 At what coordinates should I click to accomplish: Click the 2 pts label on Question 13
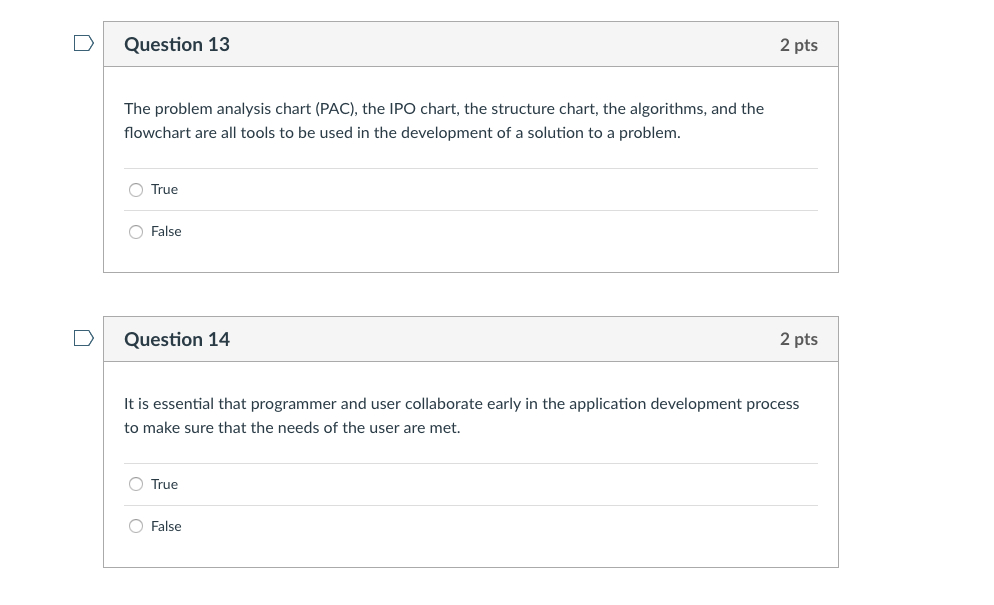coord(798,44)
